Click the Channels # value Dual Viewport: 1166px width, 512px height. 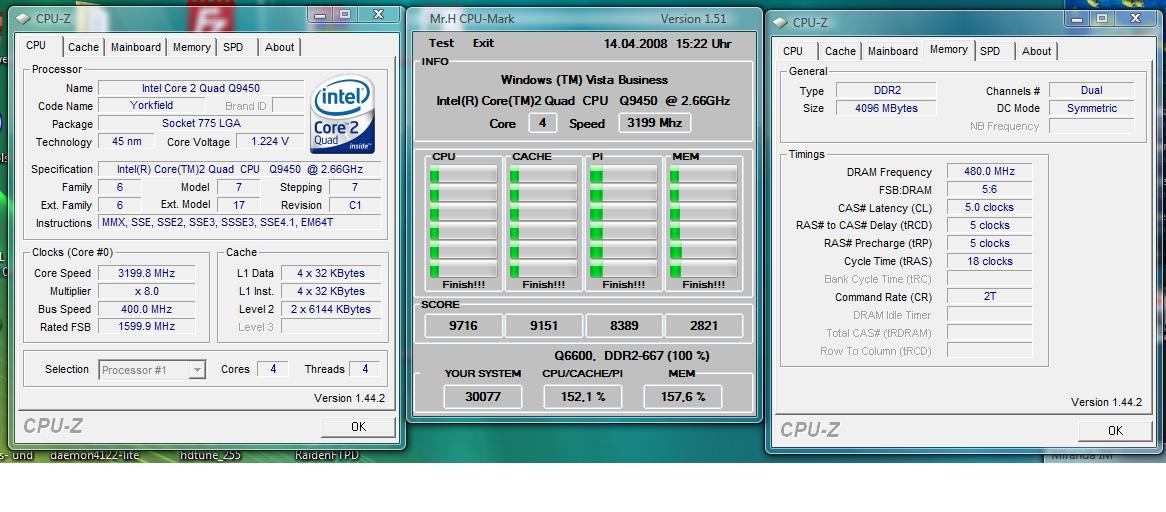point(1092,91)
